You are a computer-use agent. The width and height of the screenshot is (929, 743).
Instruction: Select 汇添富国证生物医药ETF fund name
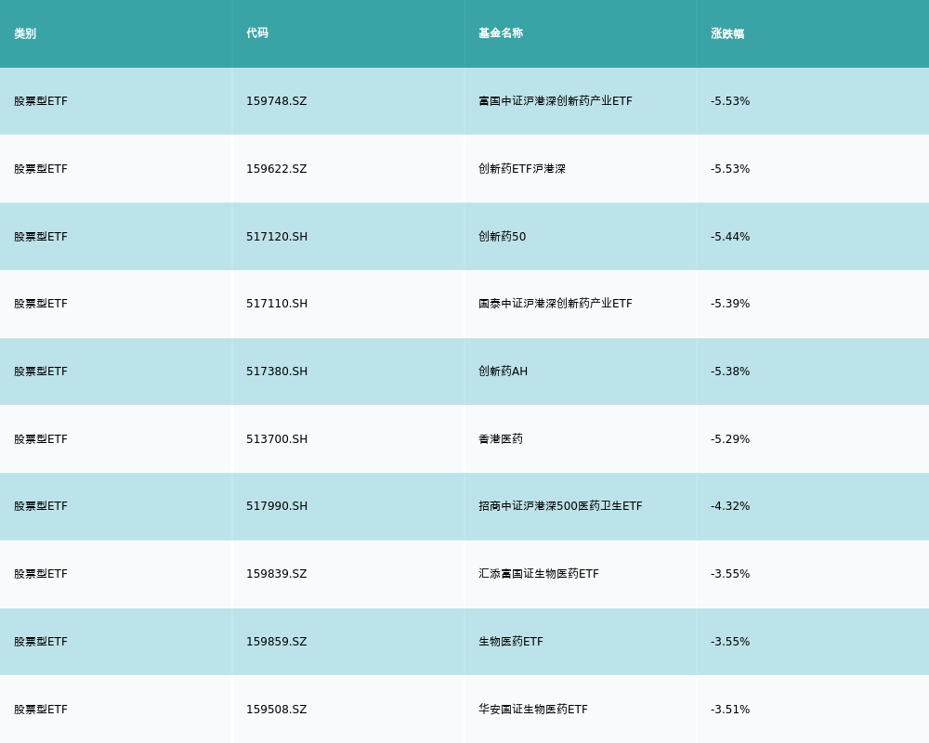(538, 574)
